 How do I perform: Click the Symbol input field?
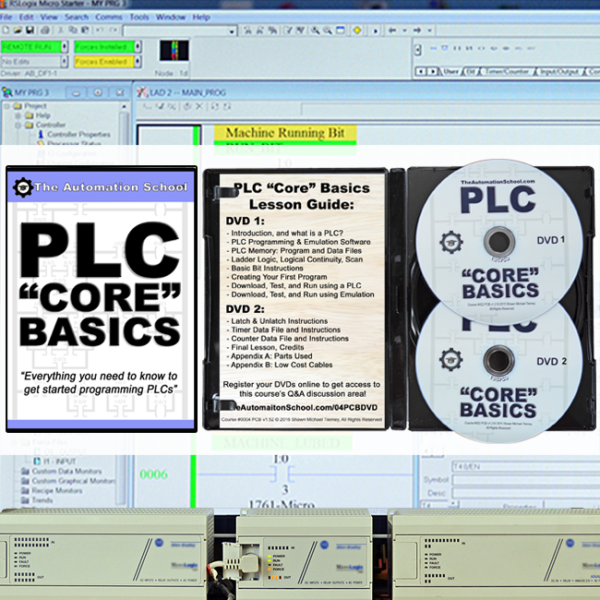tap(526, 480)
